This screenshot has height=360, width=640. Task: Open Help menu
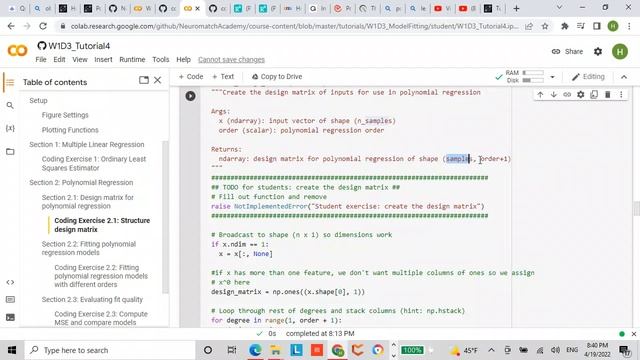tap(183, 60)
